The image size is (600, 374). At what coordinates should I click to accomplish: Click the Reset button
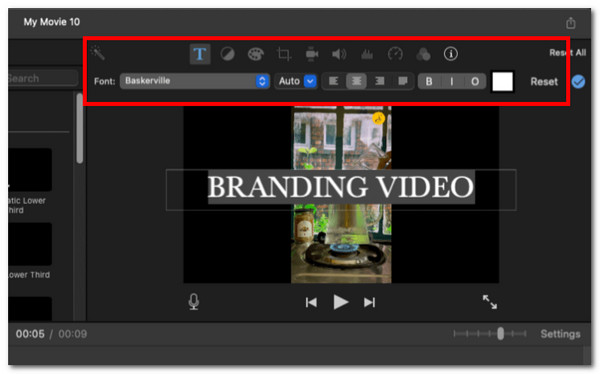coord(544,82)
